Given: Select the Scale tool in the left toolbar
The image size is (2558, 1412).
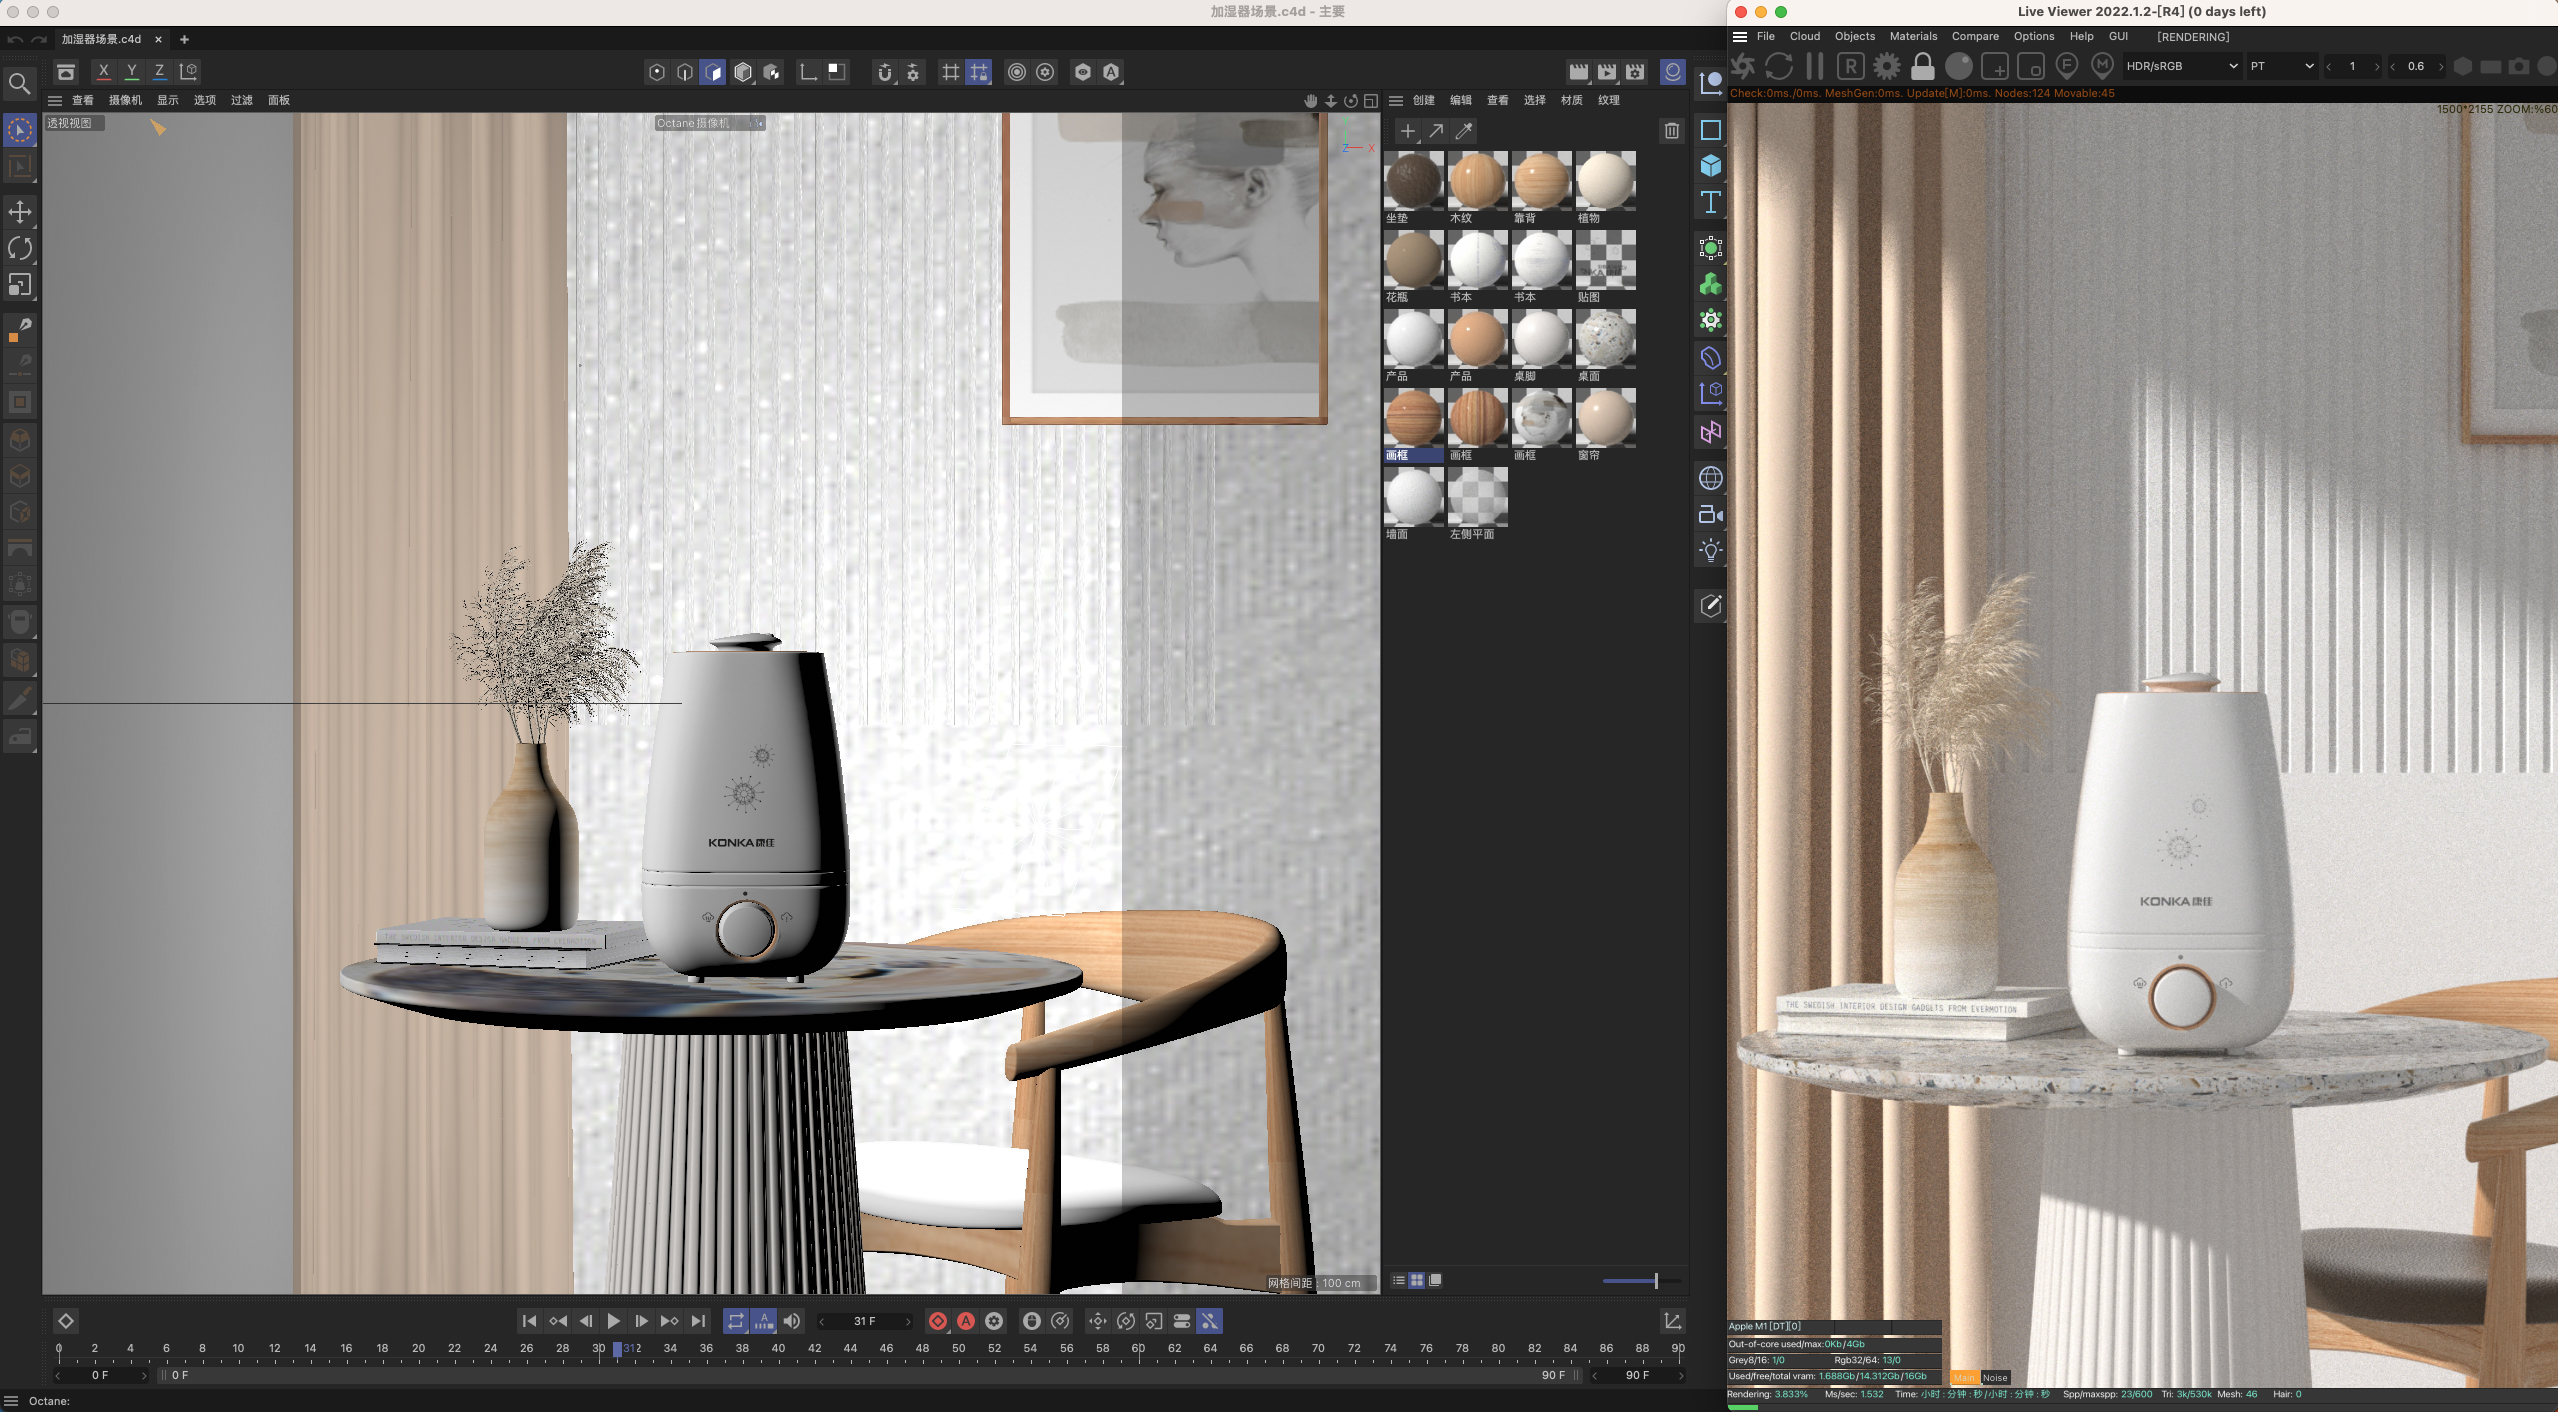Looking at the screenshot, I should (20, 285).
